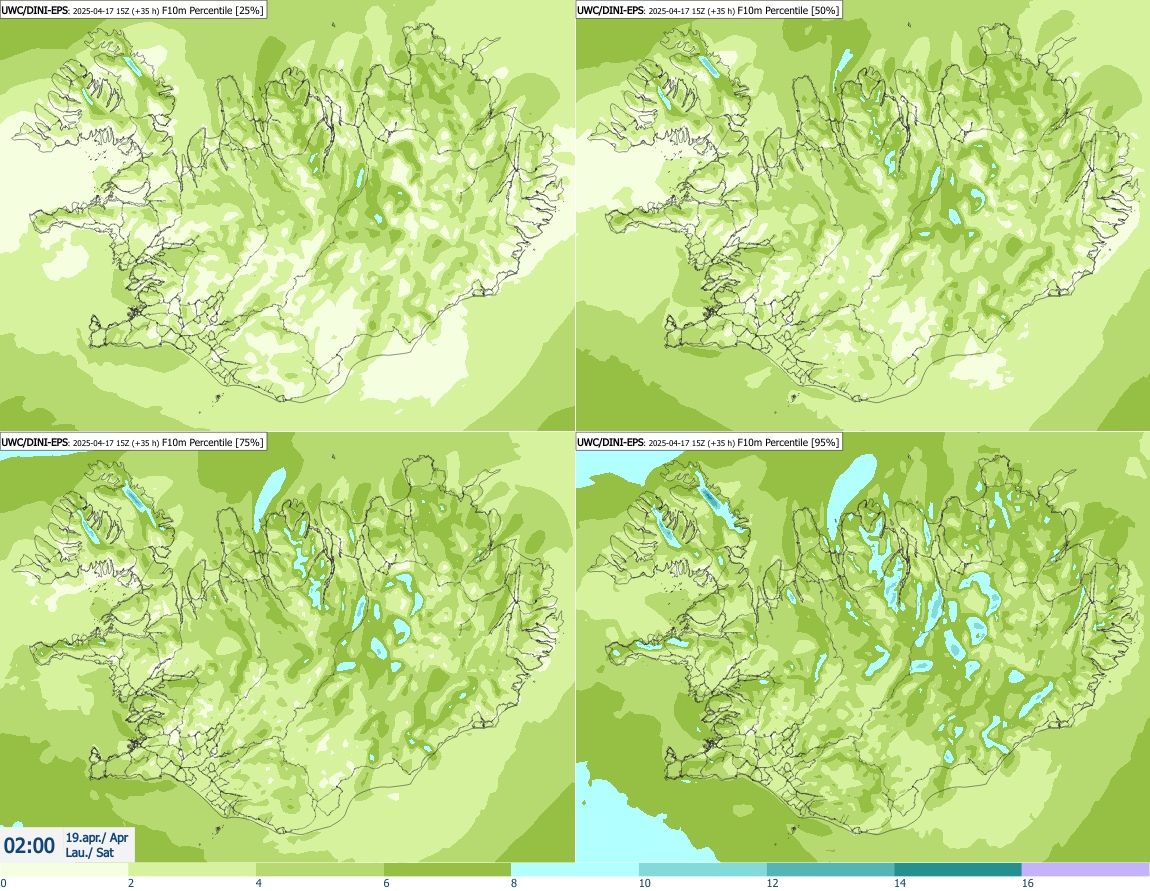Viewport: 1150px width, 891px height.
Task: Click the legend value 0
Action: pos(4,883)
